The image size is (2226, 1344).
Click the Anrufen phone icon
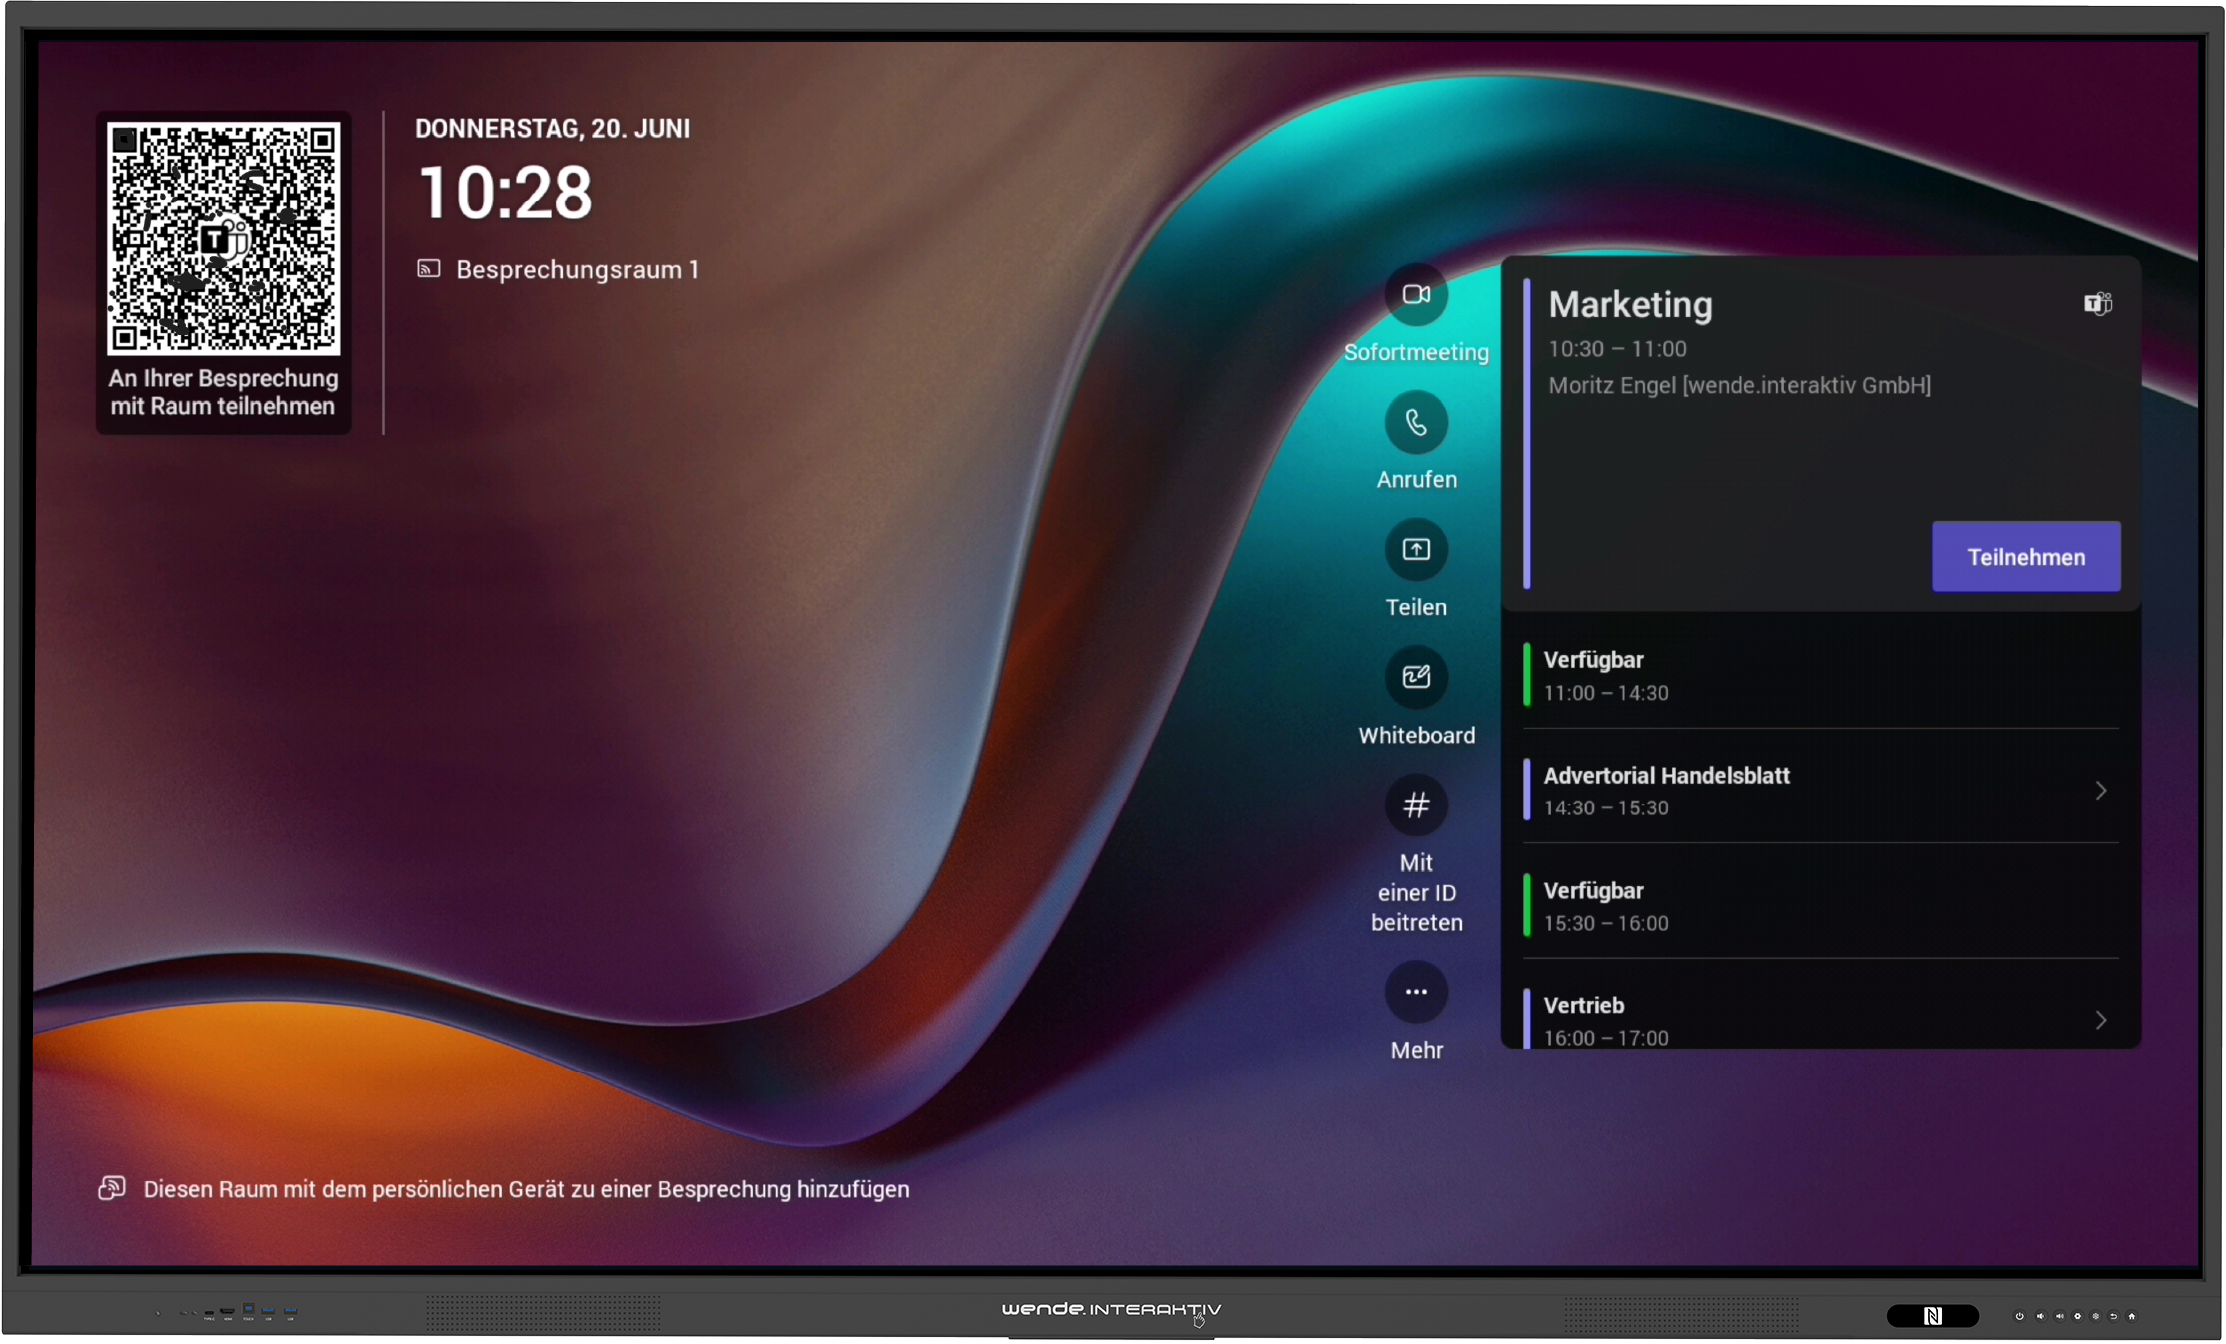1415,423
